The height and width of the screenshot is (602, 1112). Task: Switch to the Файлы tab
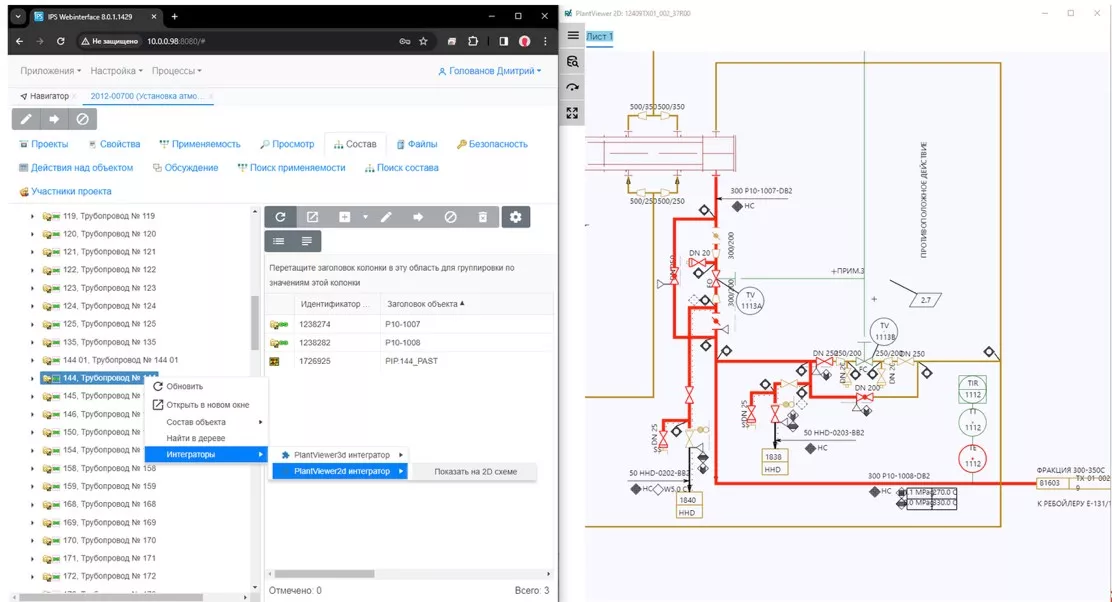pyautogui.click(x=416, y=144)
